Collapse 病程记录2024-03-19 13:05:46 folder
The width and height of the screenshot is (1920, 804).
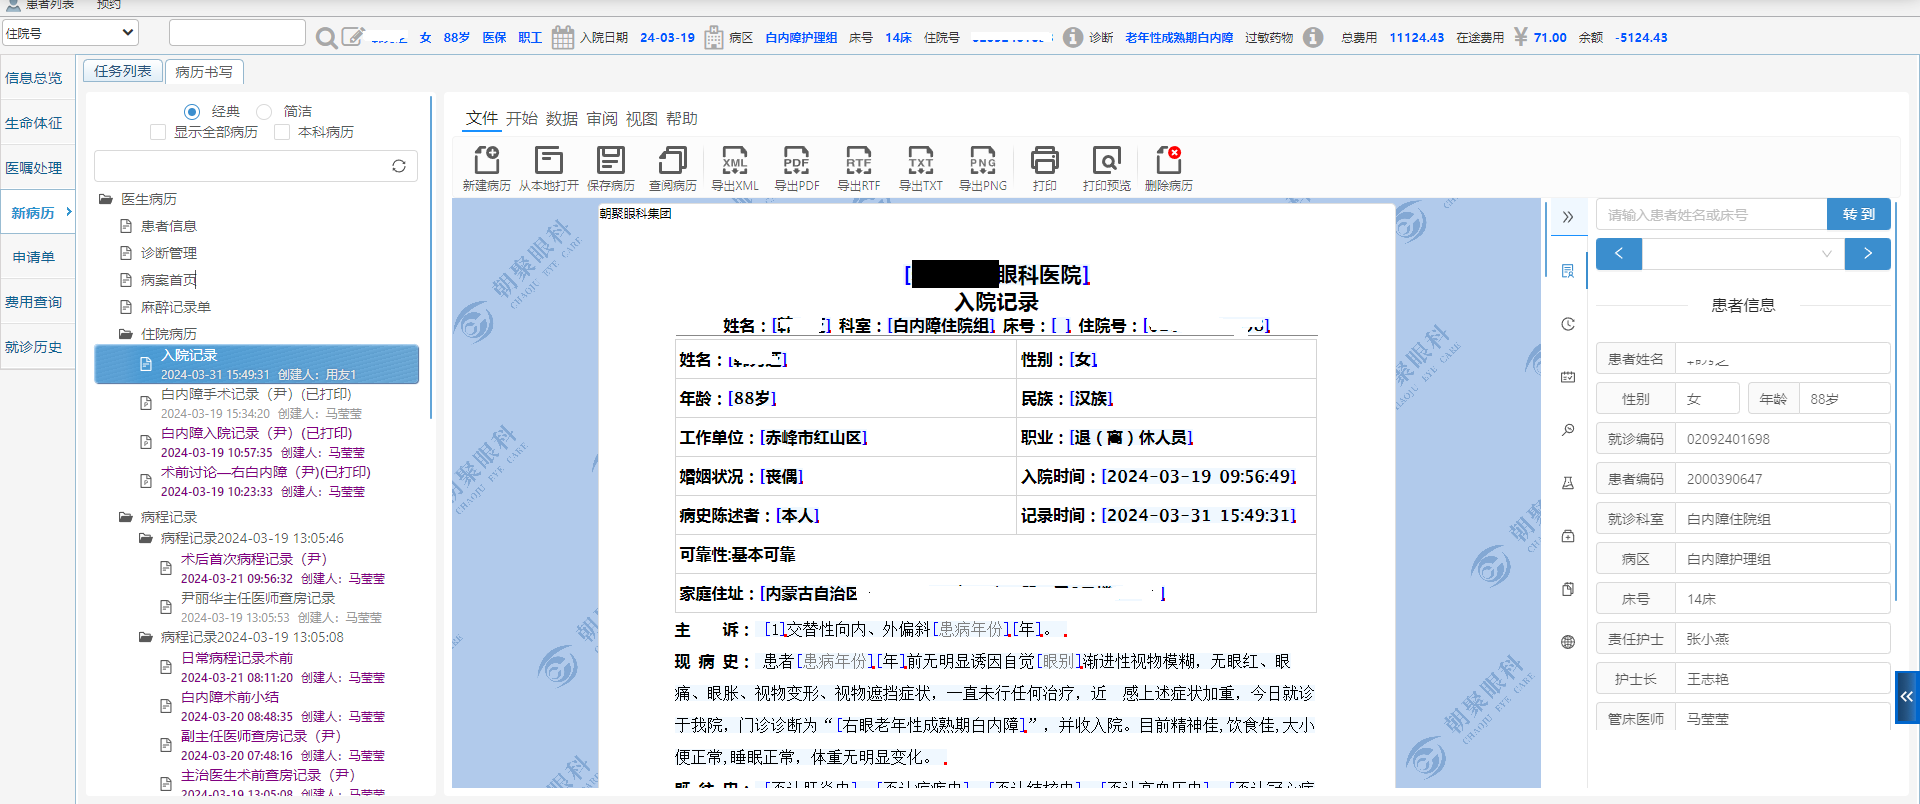(145, 538)
